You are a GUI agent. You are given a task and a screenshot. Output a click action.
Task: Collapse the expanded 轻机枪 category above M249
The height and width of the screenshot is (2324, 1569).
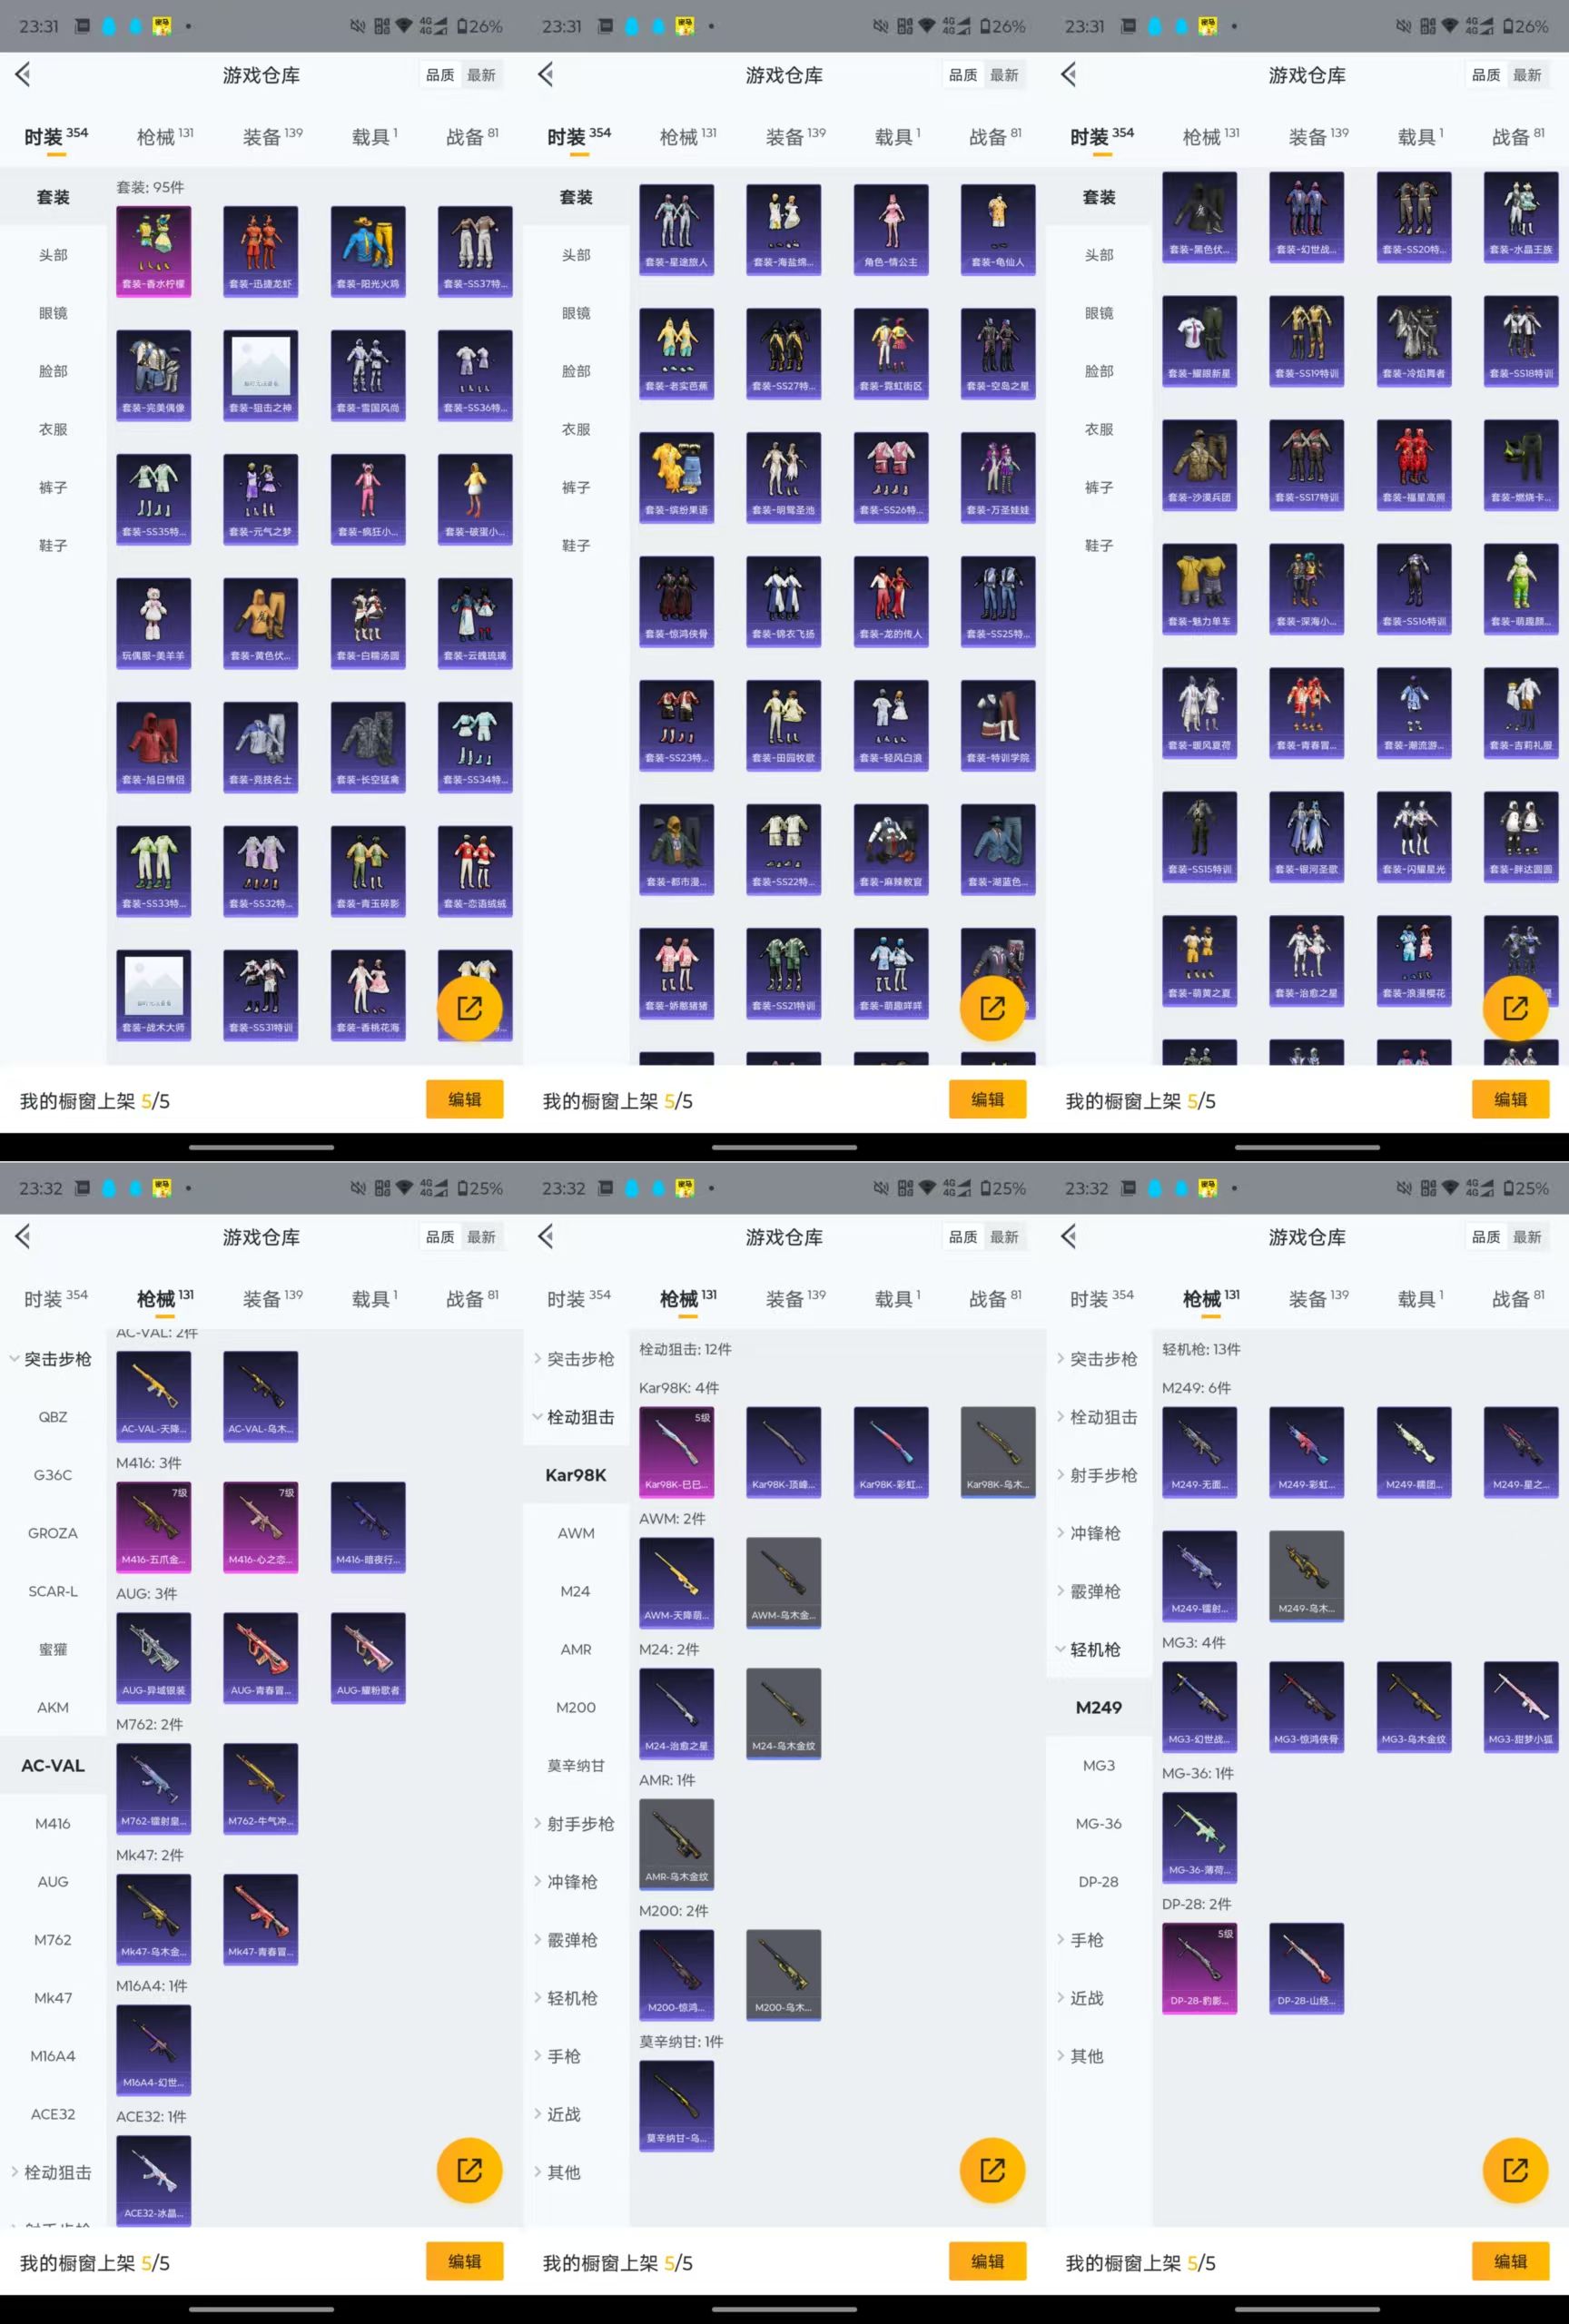click(x=1094, y=1649)
